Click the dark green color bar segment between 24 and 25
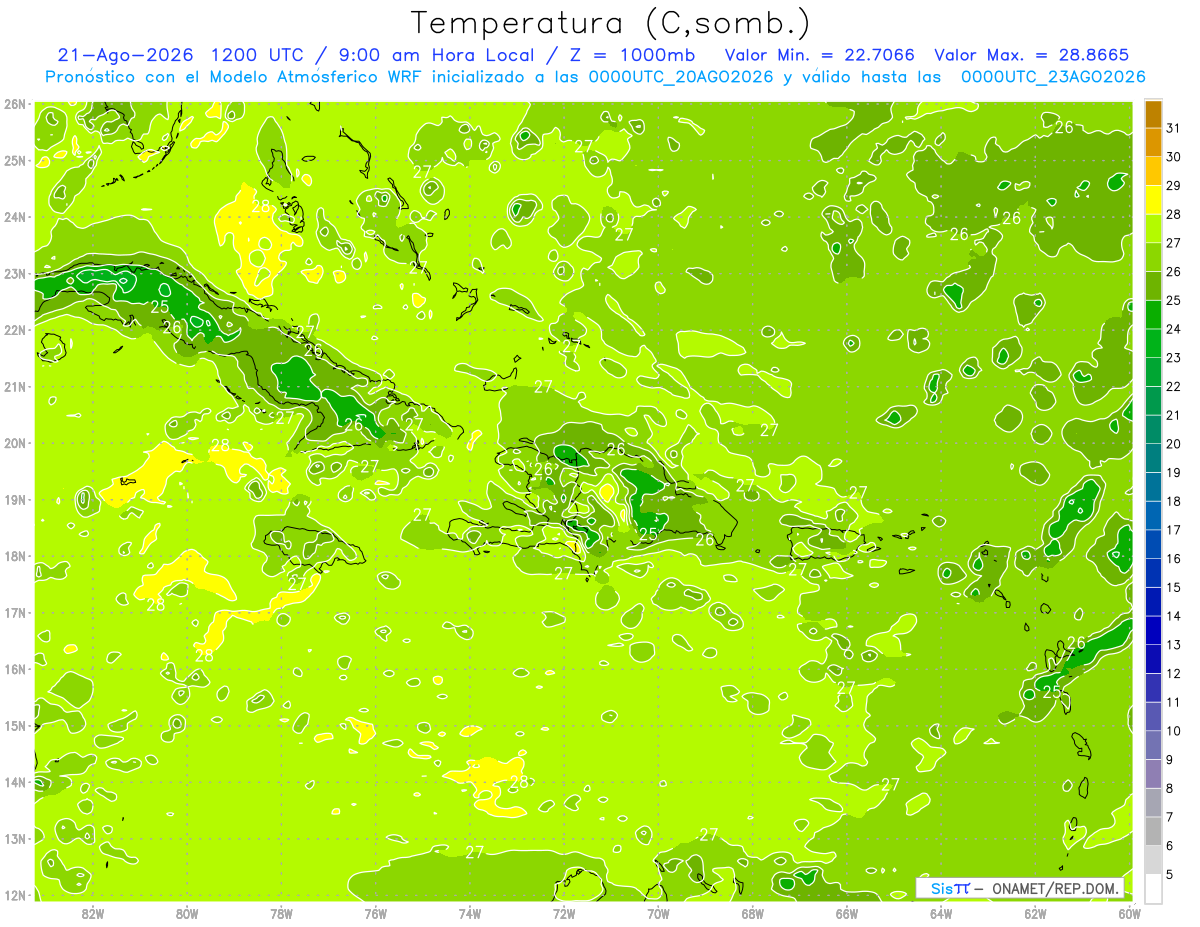1200x927 pixels. (x=1153, y=315)
